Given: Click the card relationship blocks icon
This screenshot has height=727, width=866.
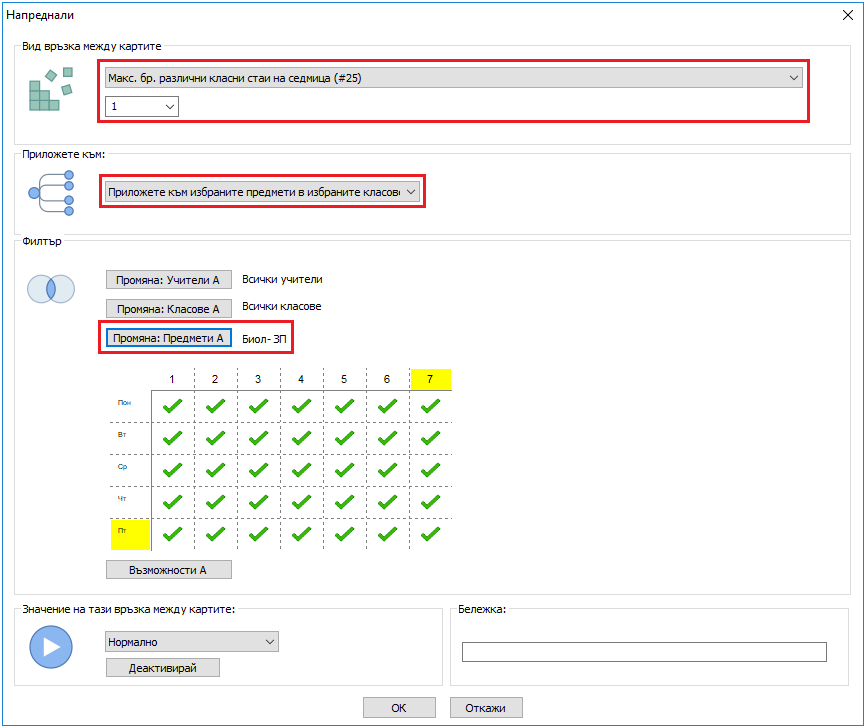Looking at the screenshot, I should 51,90.
